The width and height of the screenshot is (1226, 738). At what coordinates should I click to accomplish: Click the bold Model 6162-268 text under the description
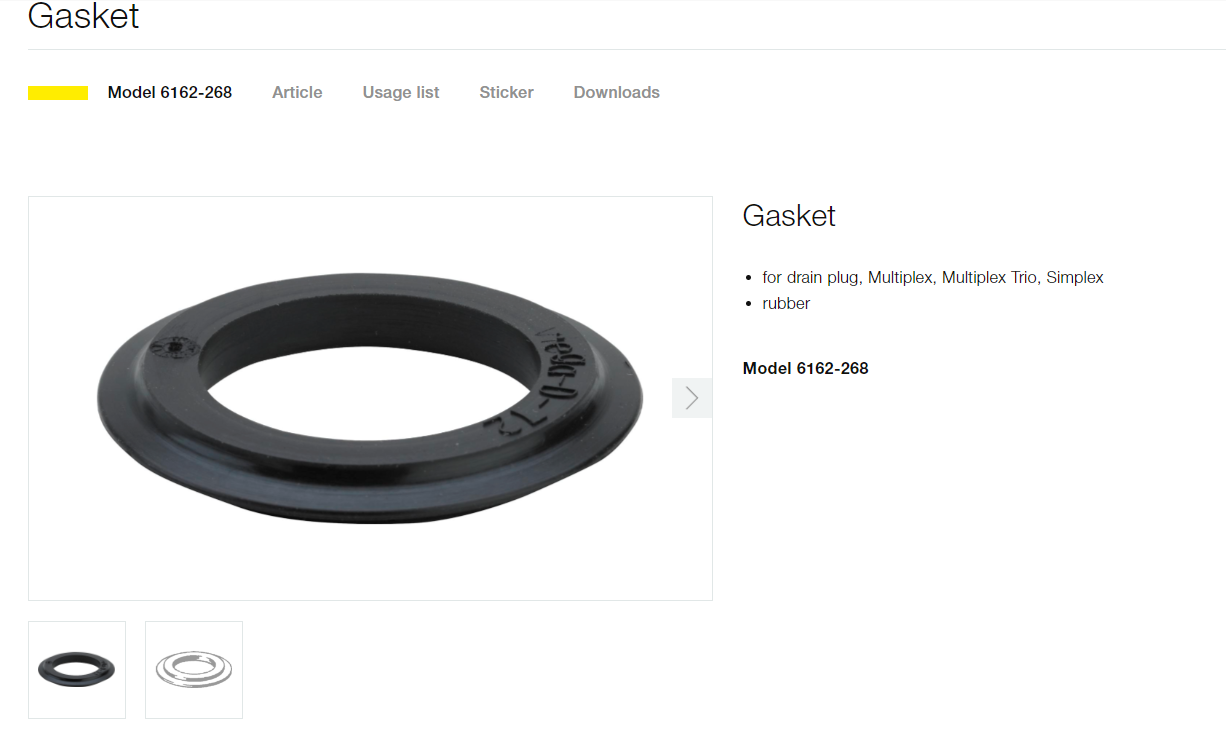pos(806,368)
